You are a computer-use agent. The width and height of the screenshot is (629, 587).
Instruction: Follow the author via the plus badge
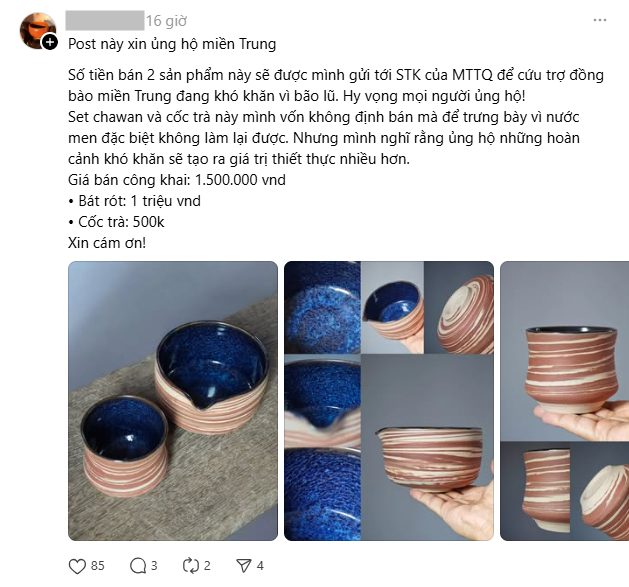(50, 42)
